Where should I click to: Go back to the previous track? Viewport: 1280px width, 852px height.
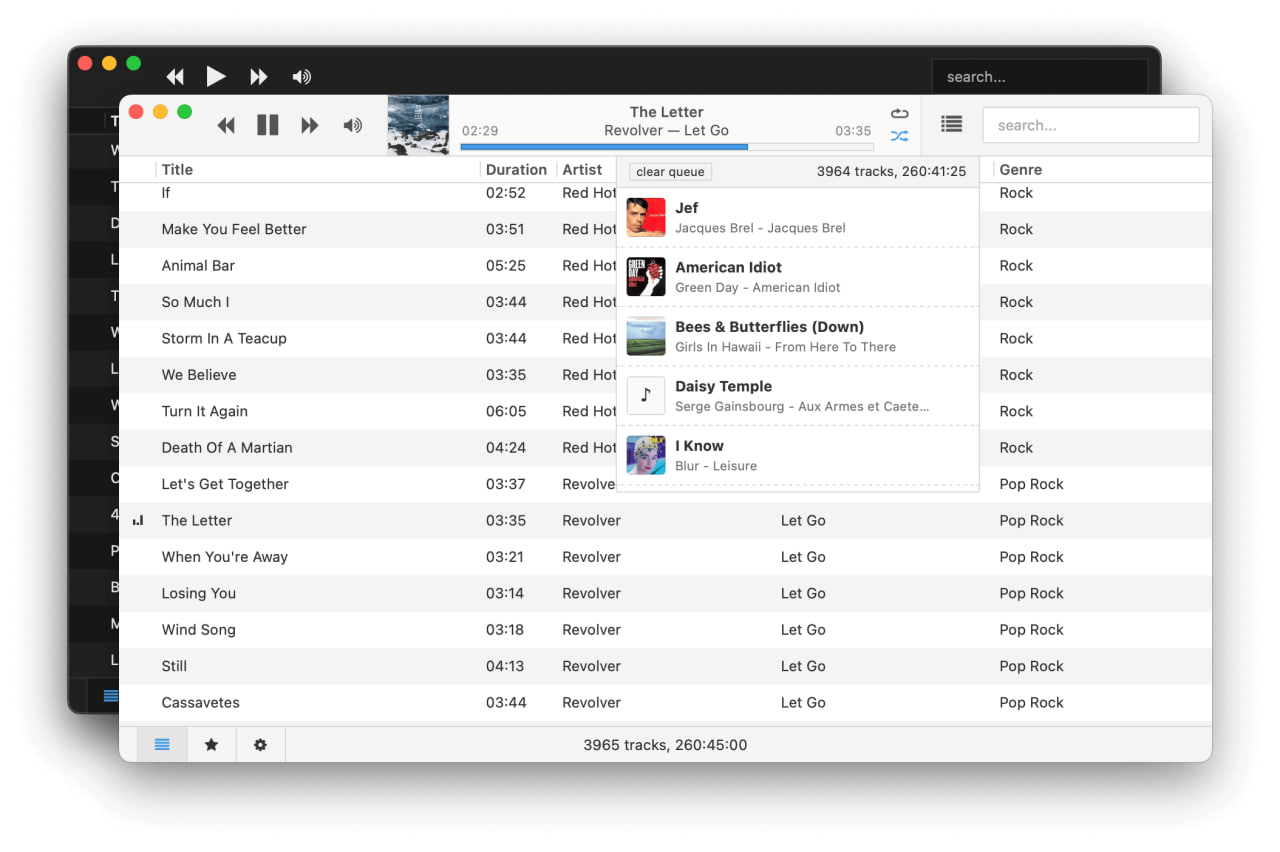(x=226, y=125)
